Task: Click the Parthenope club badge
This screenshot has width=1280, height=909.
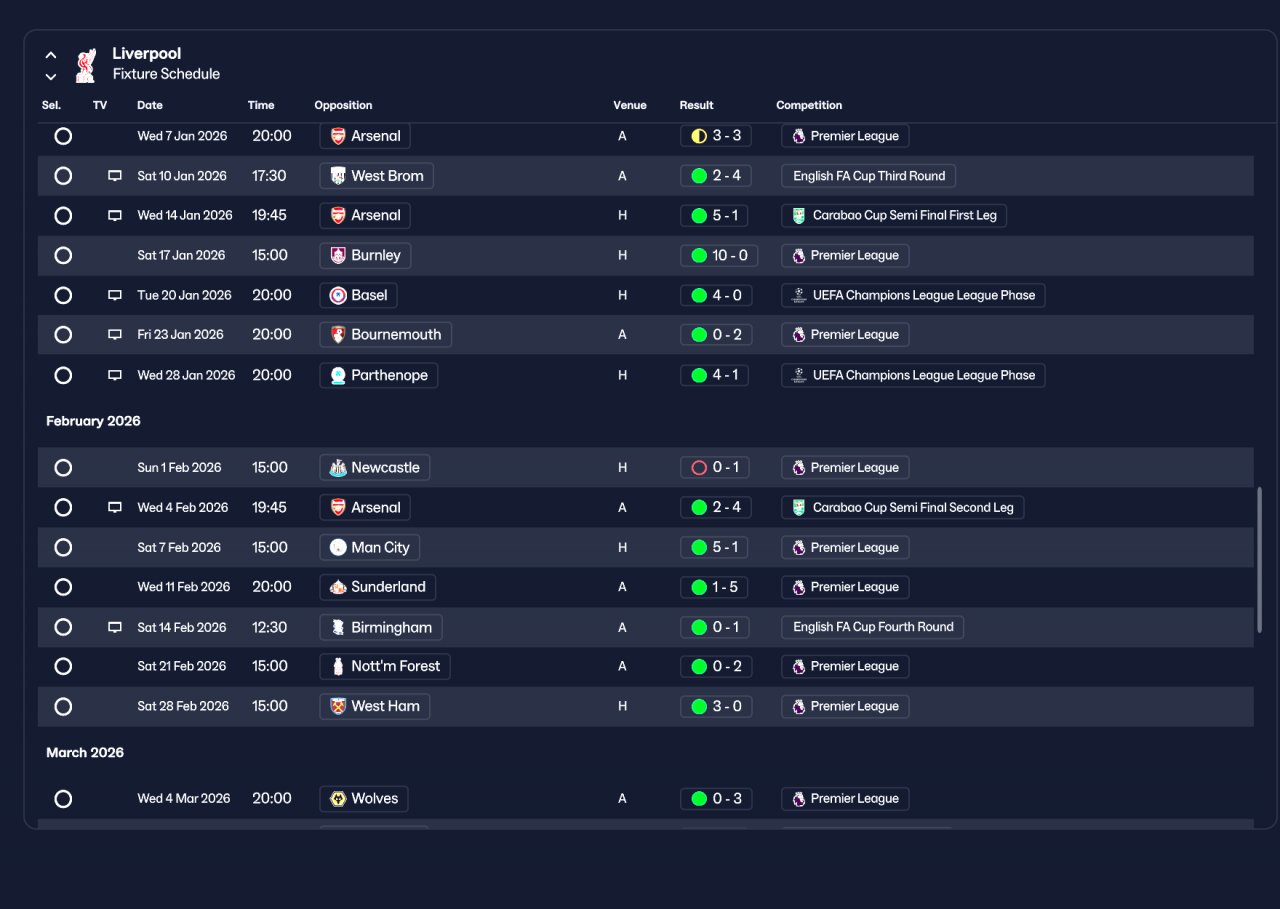Action: pos(338,375)
